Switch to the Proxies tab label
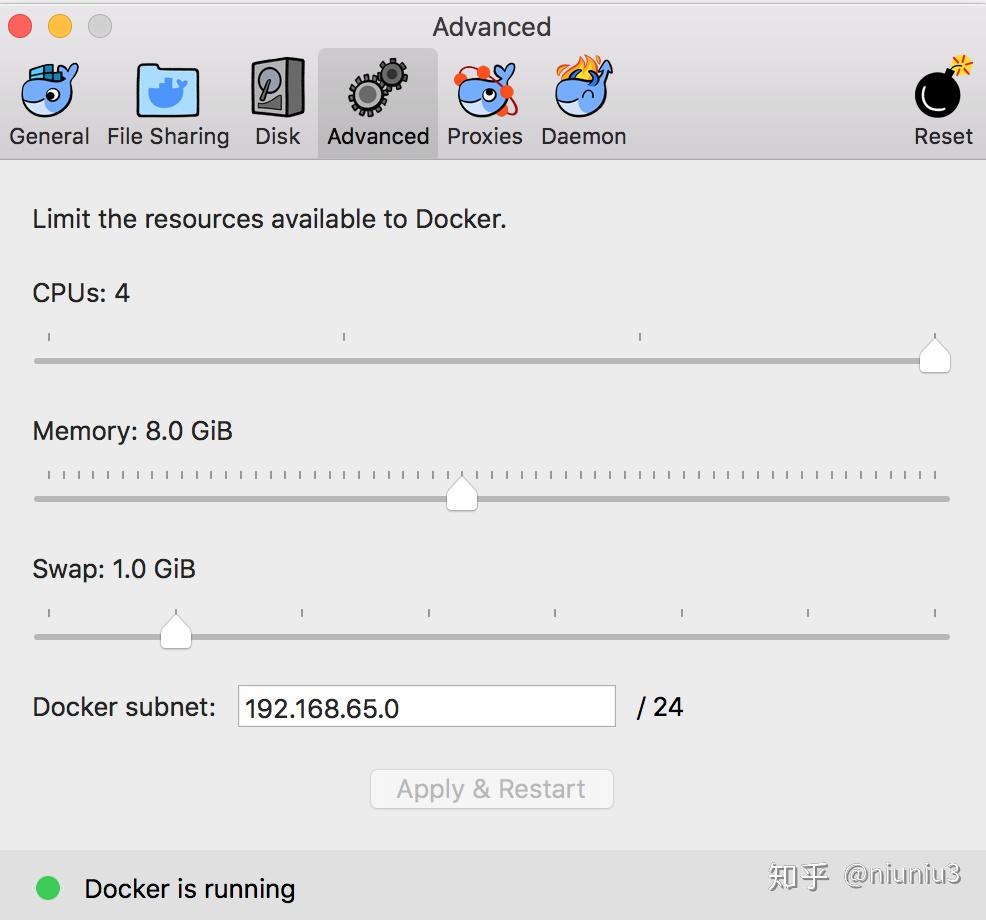 pos(484,136)
